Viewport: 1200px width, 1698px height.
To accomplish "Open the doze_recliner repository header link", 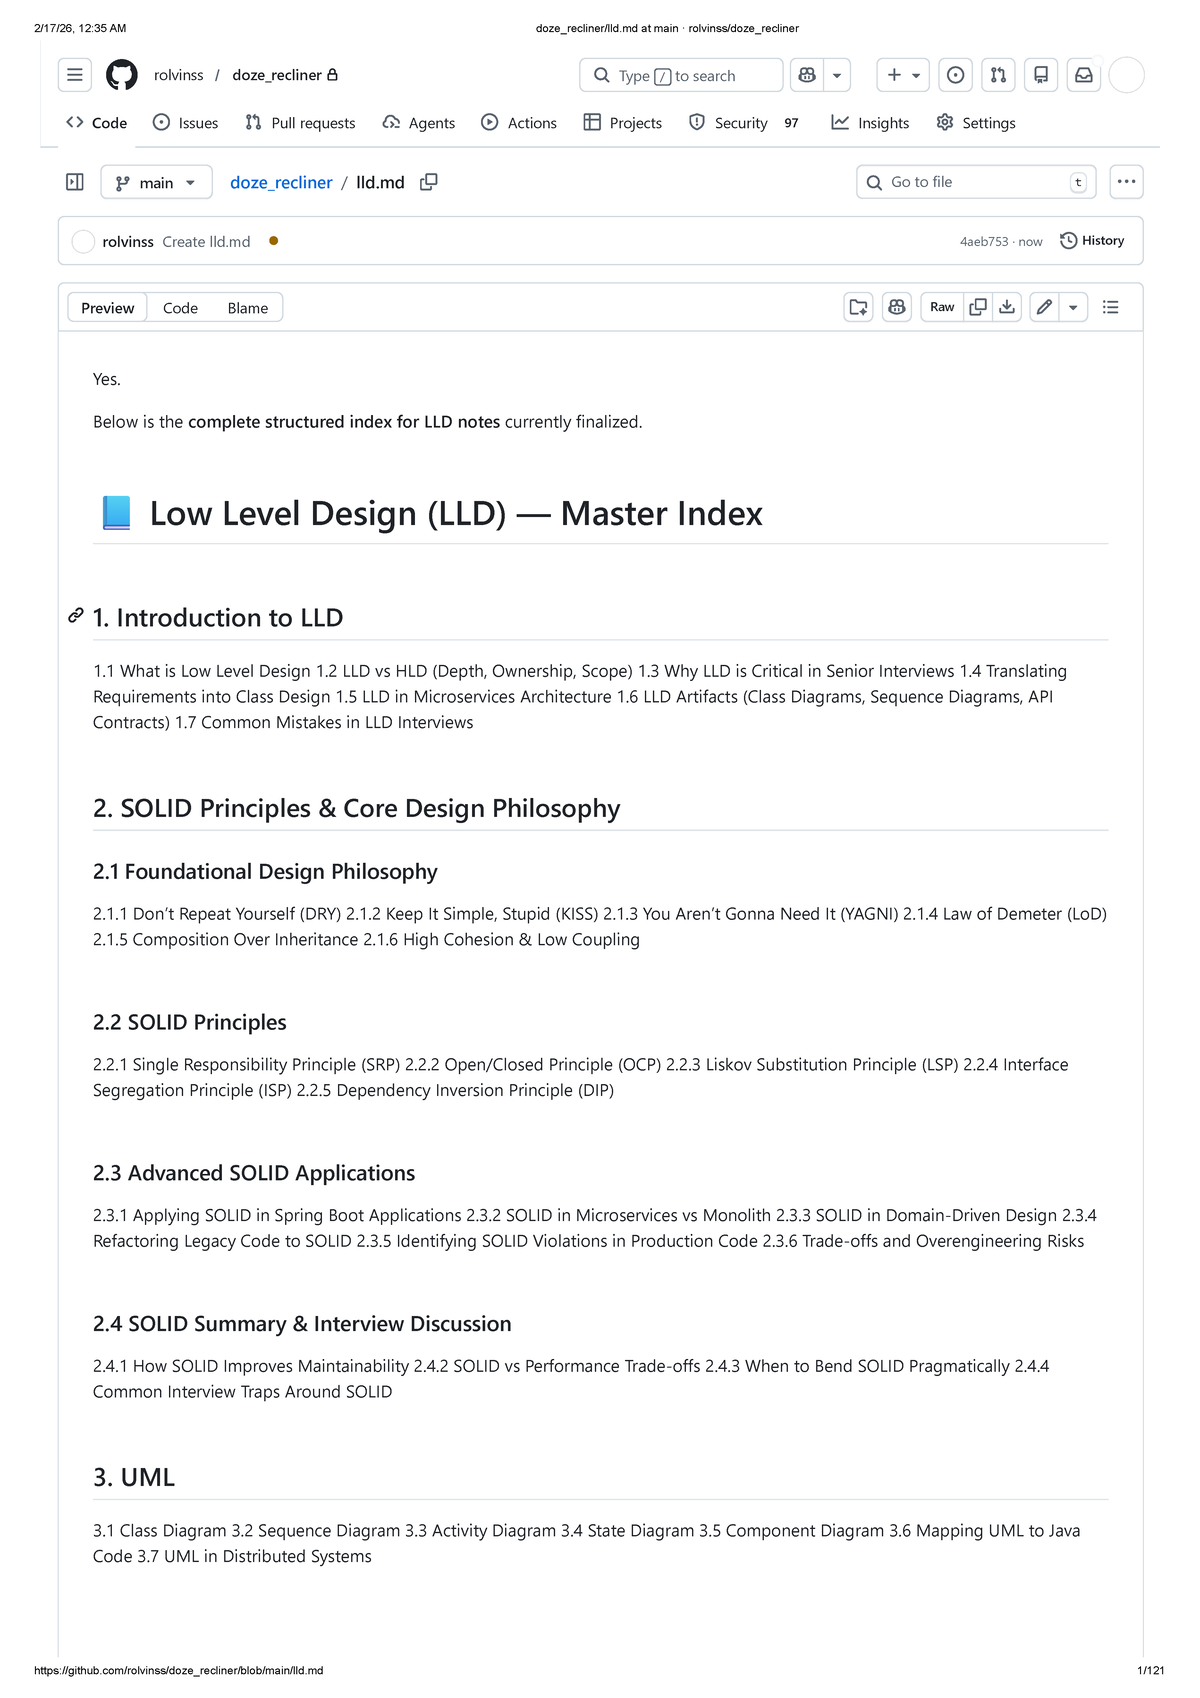I will (x=277, y=75).
